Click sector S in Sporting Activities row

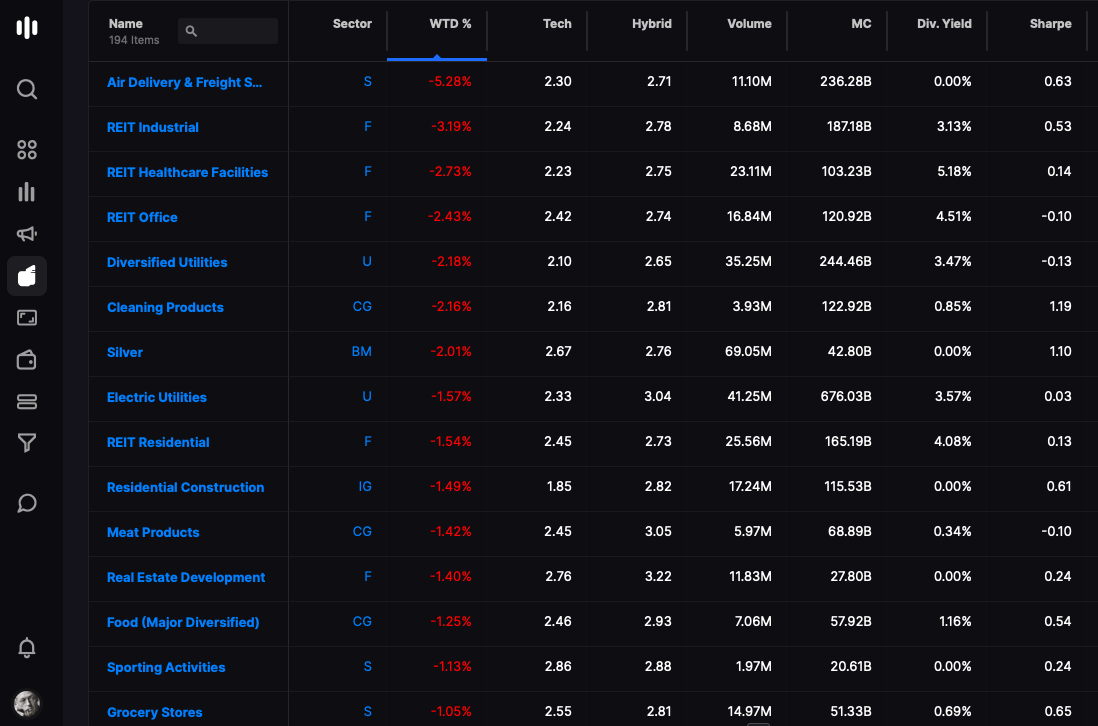(x=367, y=666)
